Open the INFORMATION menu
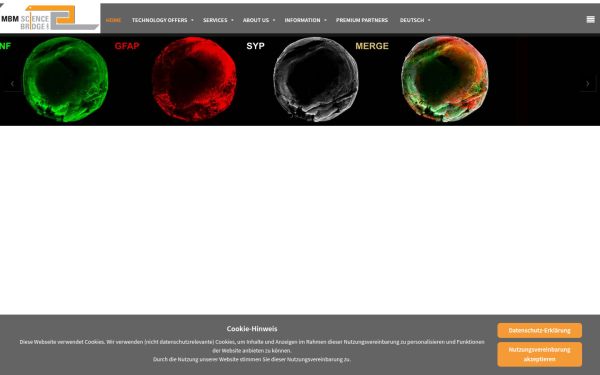600x375 pixels. click(x=302, y=20)
